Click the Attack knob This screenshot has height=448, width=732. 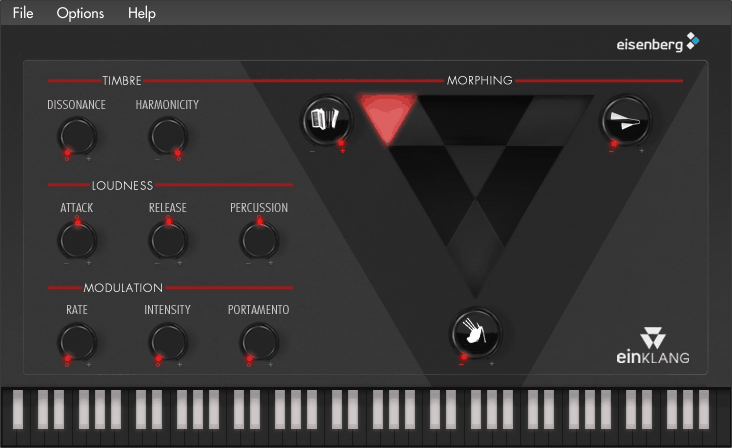coord(77,240)
